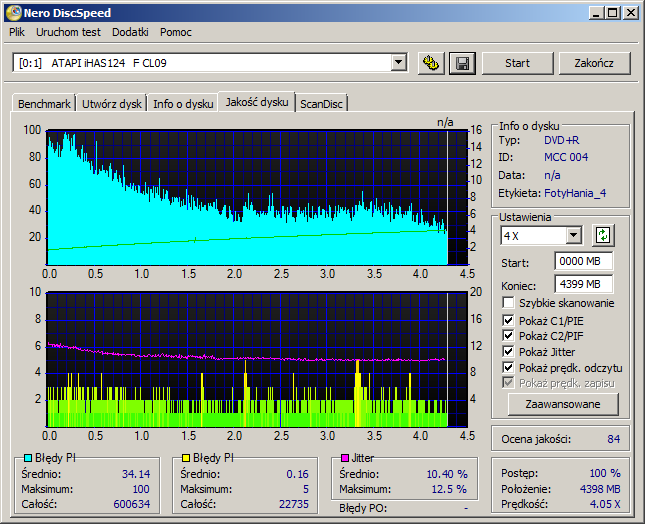645x524 pixels.
Task: Open the Pomoc menu
Action: click(x=176, y=32)
